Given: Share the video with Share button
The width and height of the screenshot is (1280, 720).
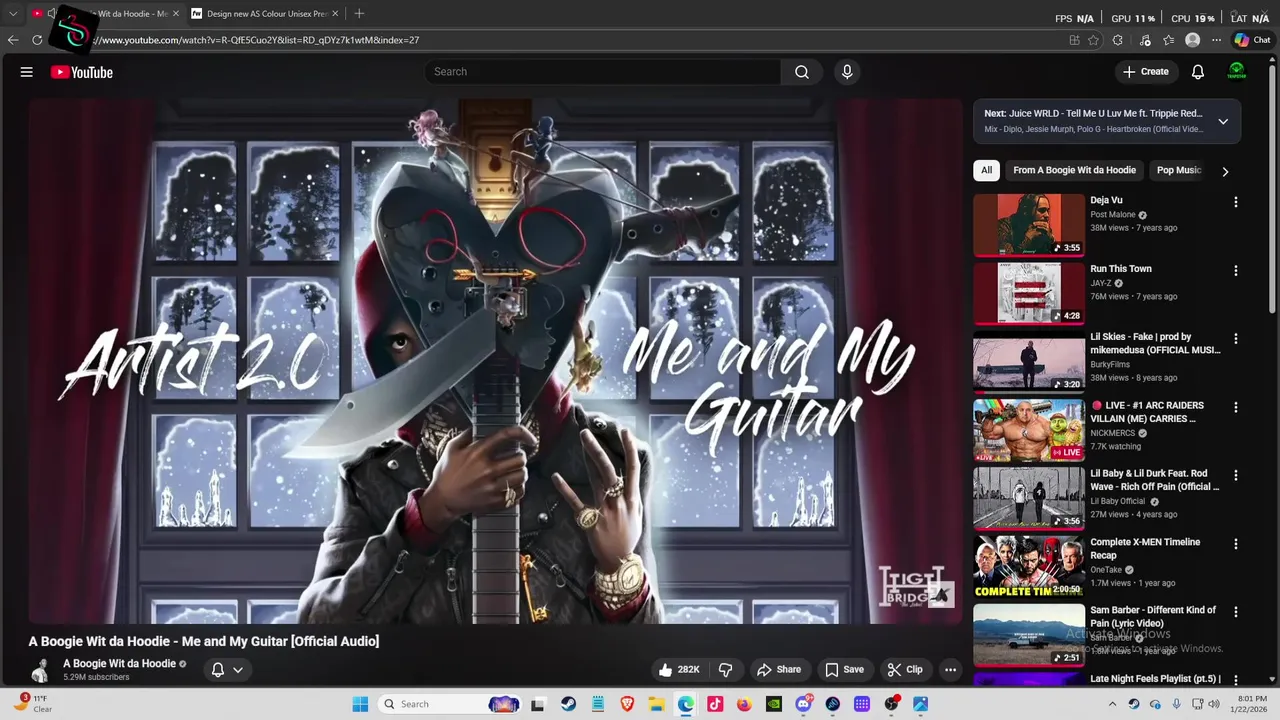Looking at the screenshot, I should [x=779, y=669].
